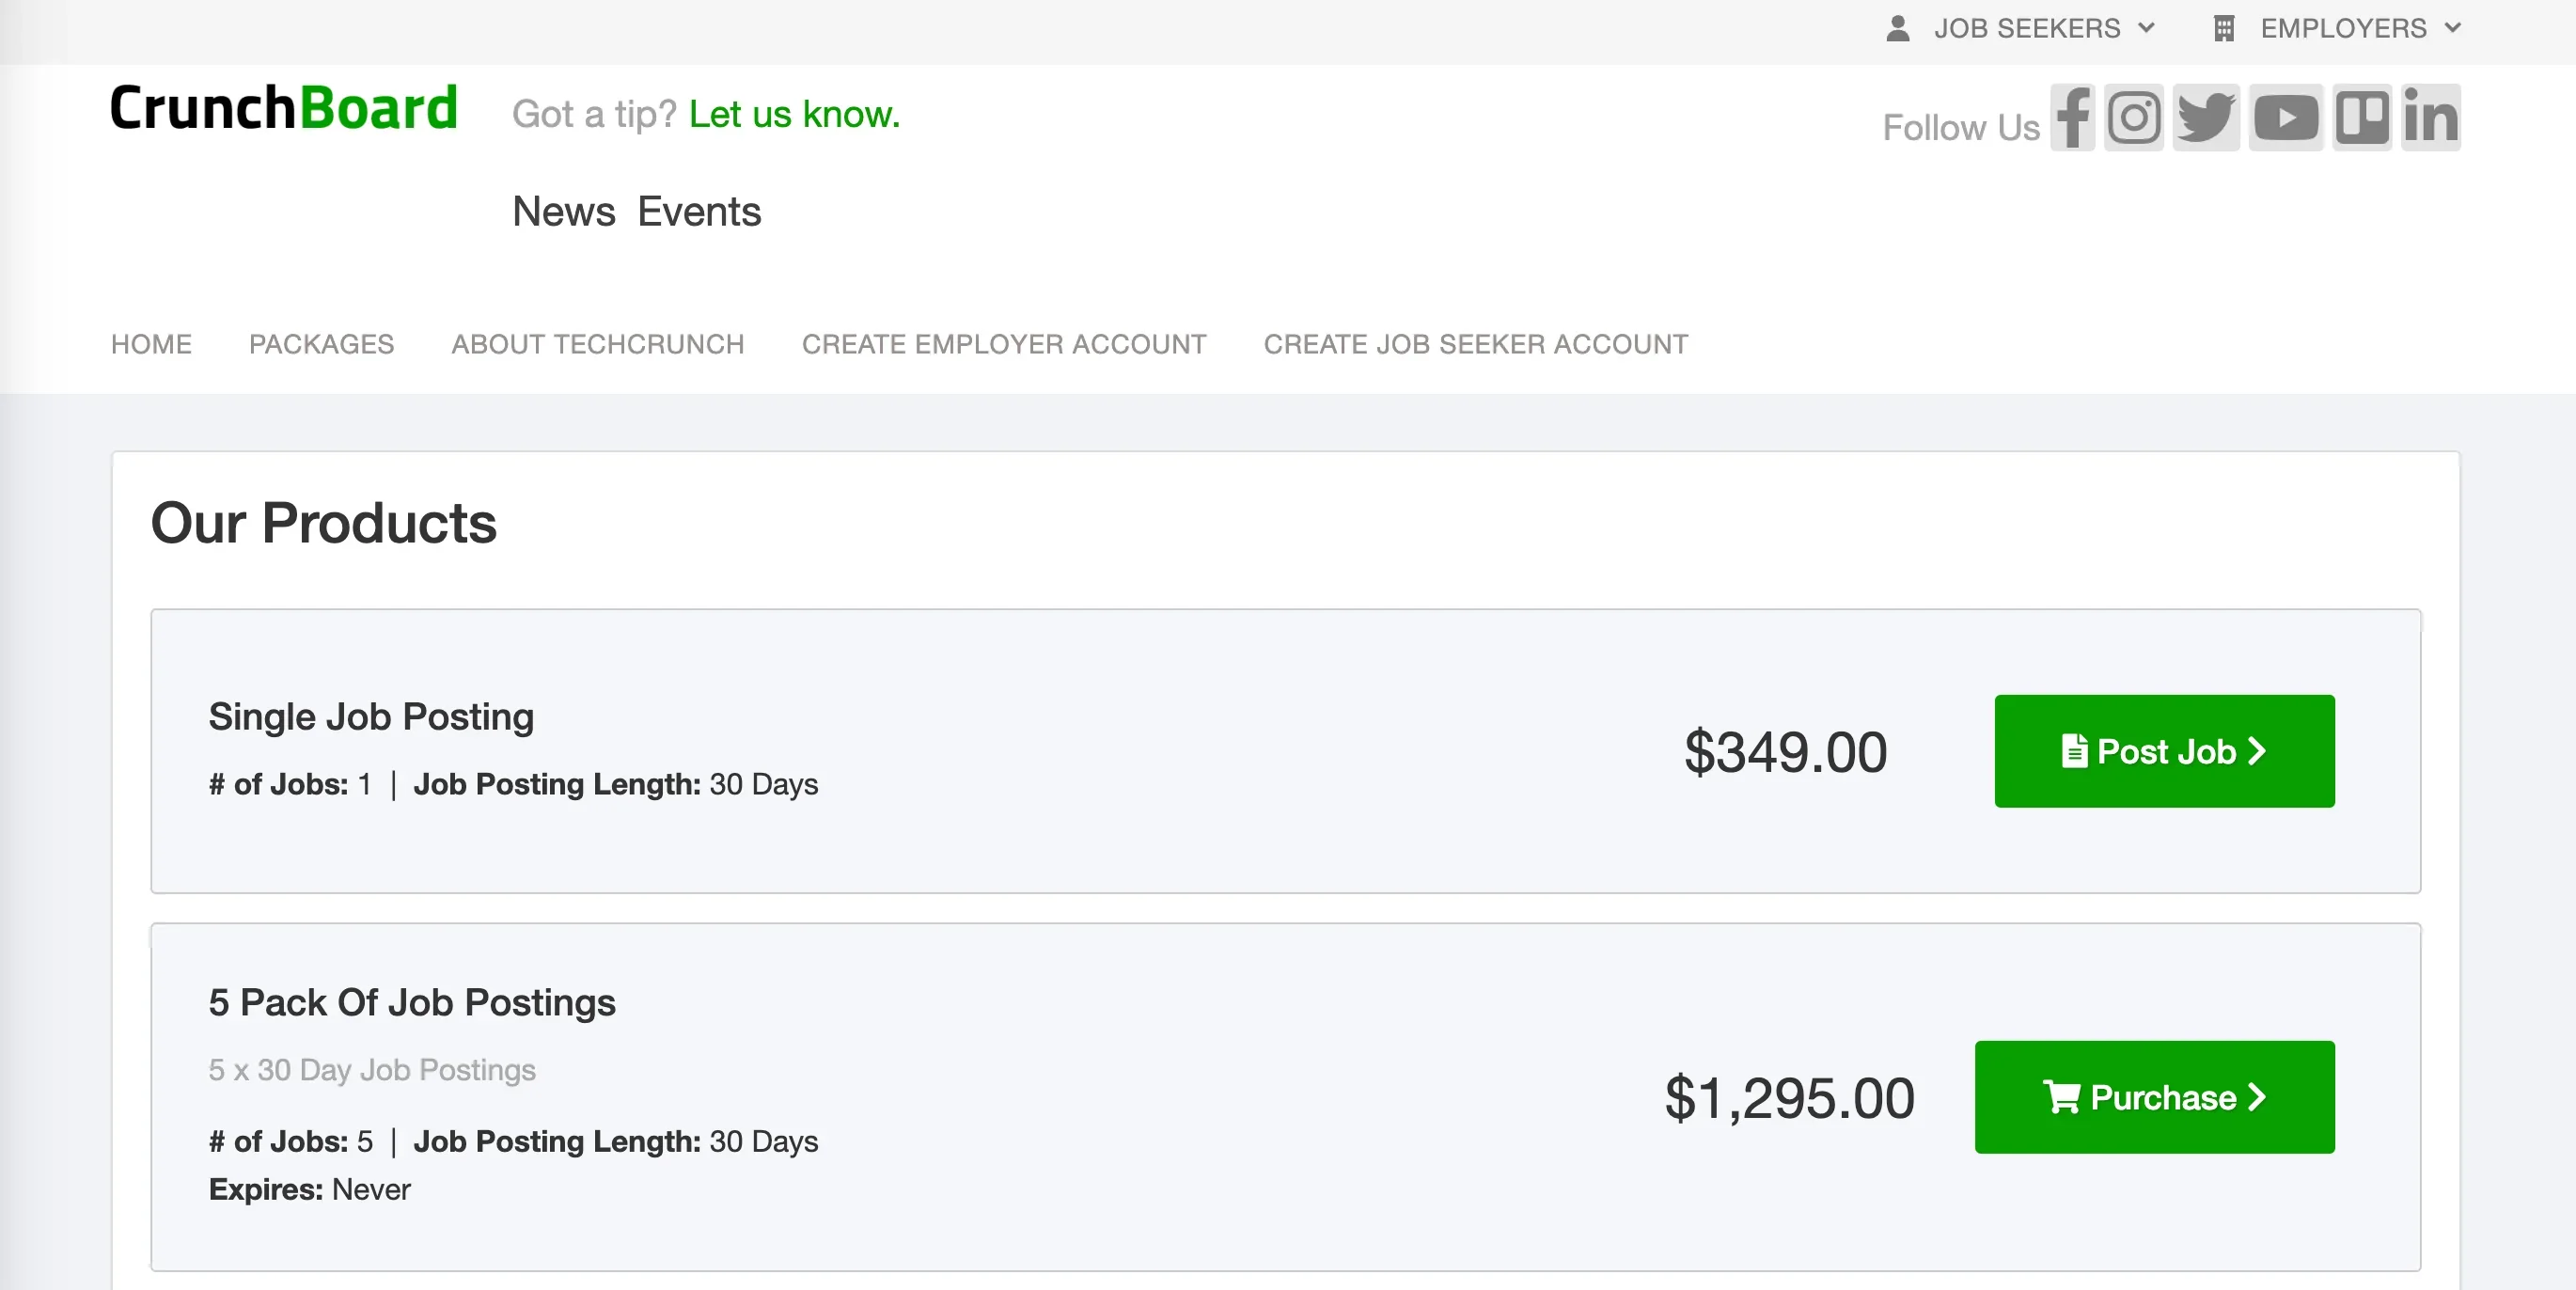Follow the 'Let us know.' link
The image size is (2576, 1290).
pos(794,114)
